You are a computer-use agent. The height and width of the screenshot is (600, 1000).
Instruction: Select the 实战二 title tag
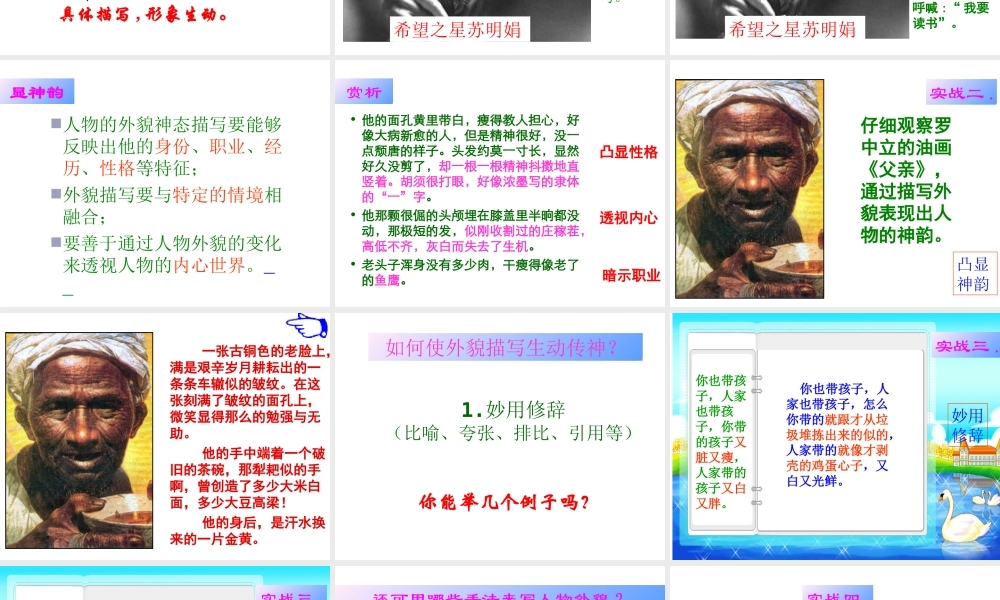[961, 92]
